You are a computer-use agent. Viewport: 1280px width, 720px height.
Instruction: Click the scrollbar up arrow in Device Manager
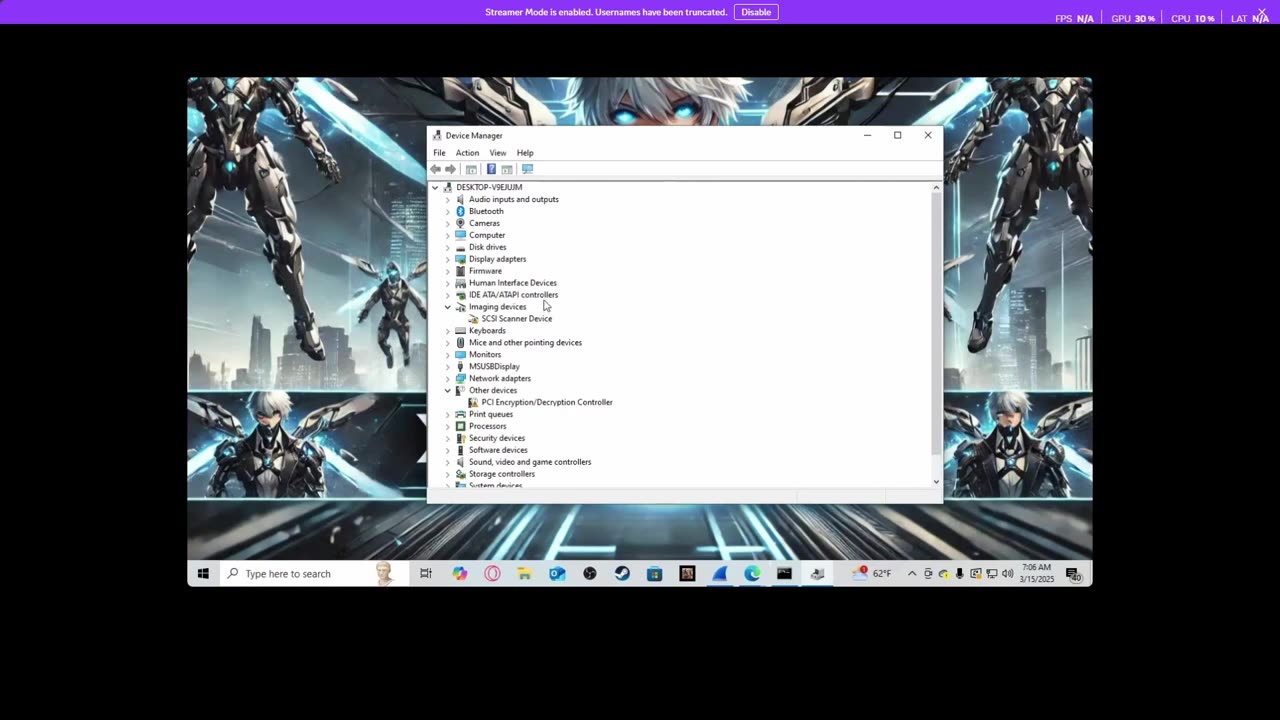point(936,187)
